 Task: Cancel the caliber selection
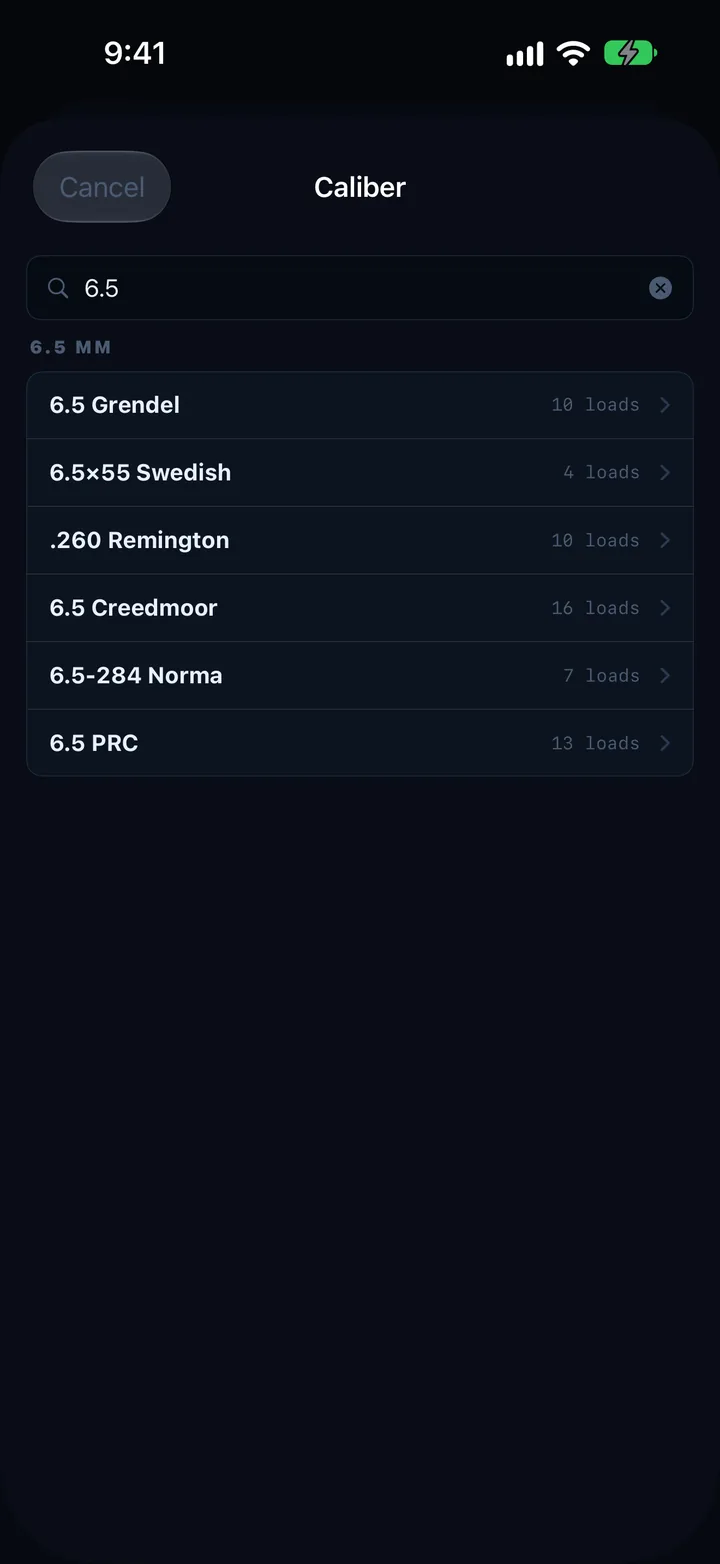102,187
